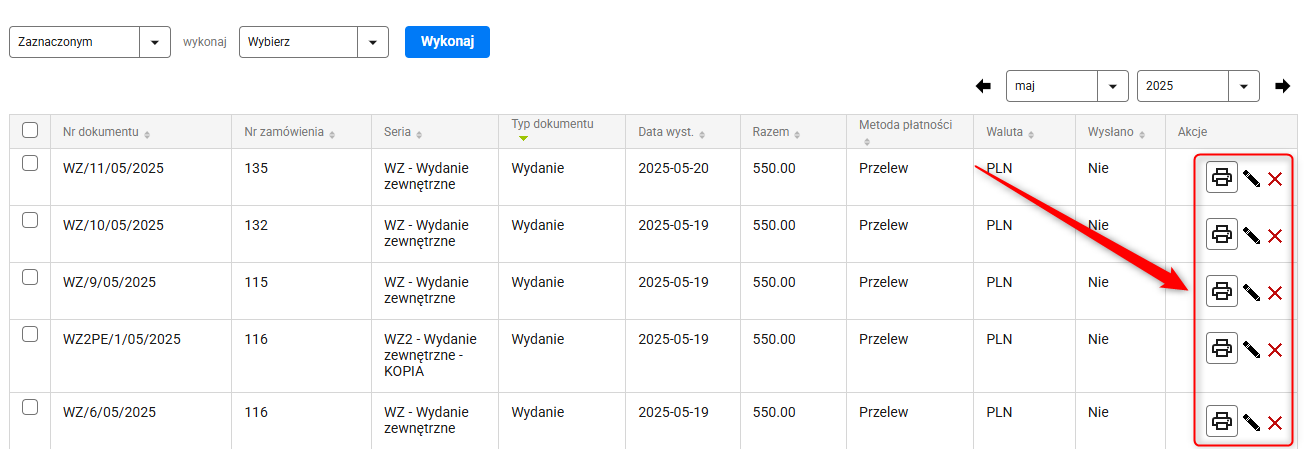Edit document WZ/11/05/2025 with pencil icon
This screenshot has width=1308, height=449.
(1251, 179)
